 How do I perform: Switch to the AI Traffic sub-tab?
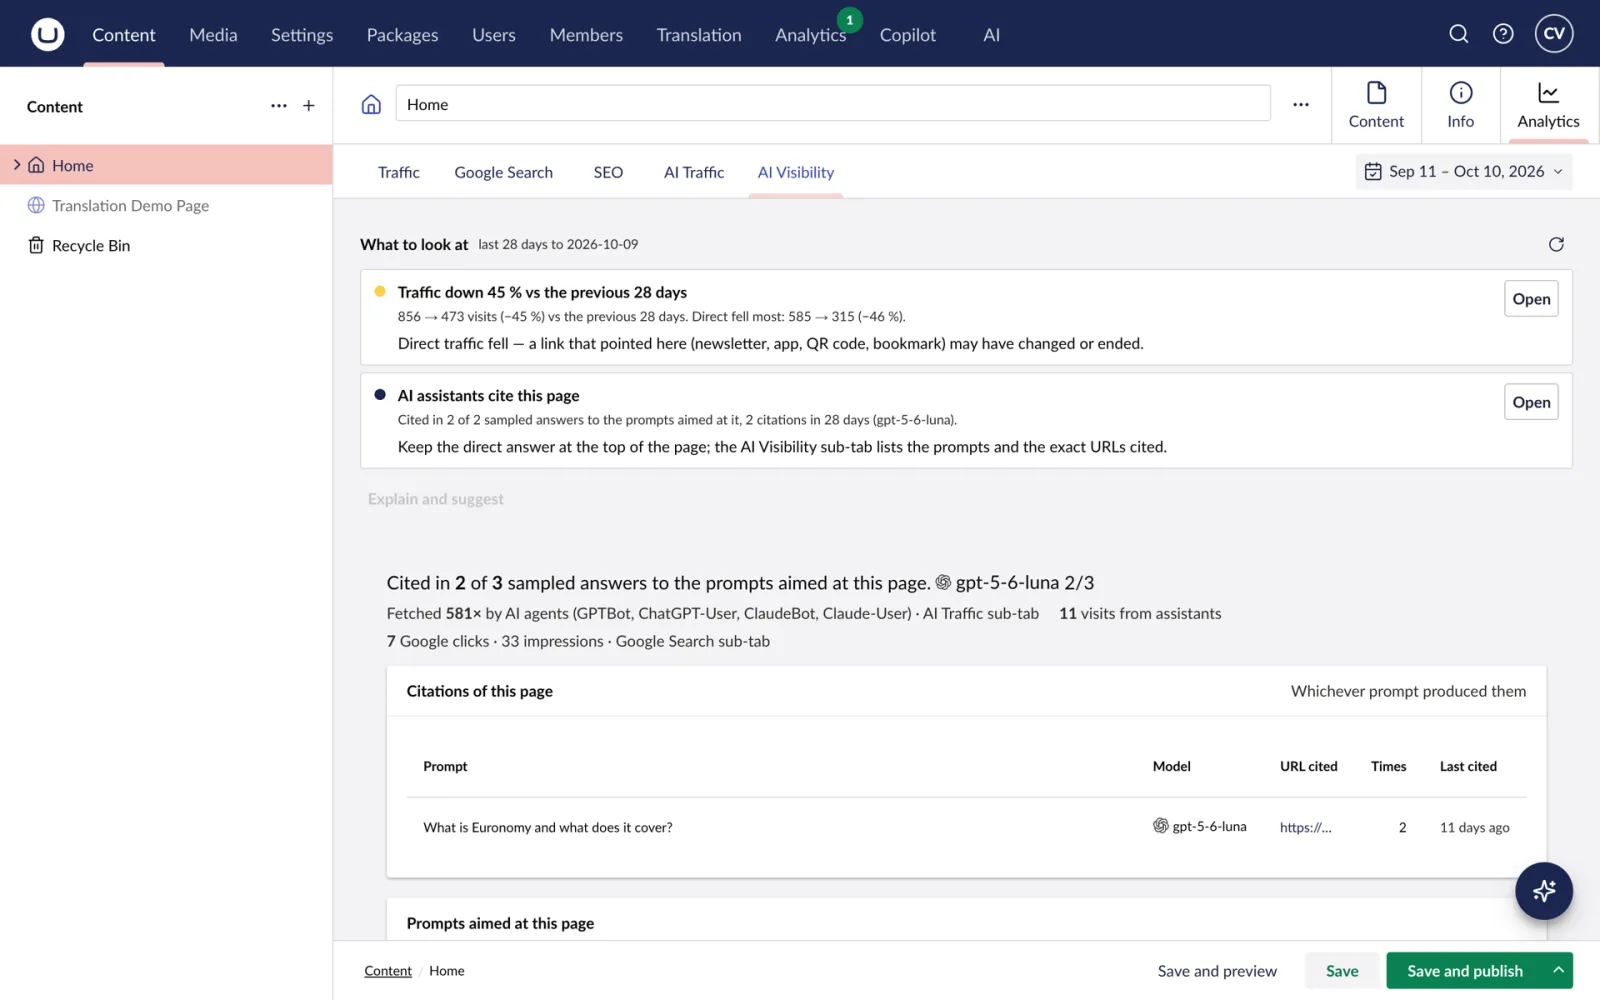(x=694, y=172)
